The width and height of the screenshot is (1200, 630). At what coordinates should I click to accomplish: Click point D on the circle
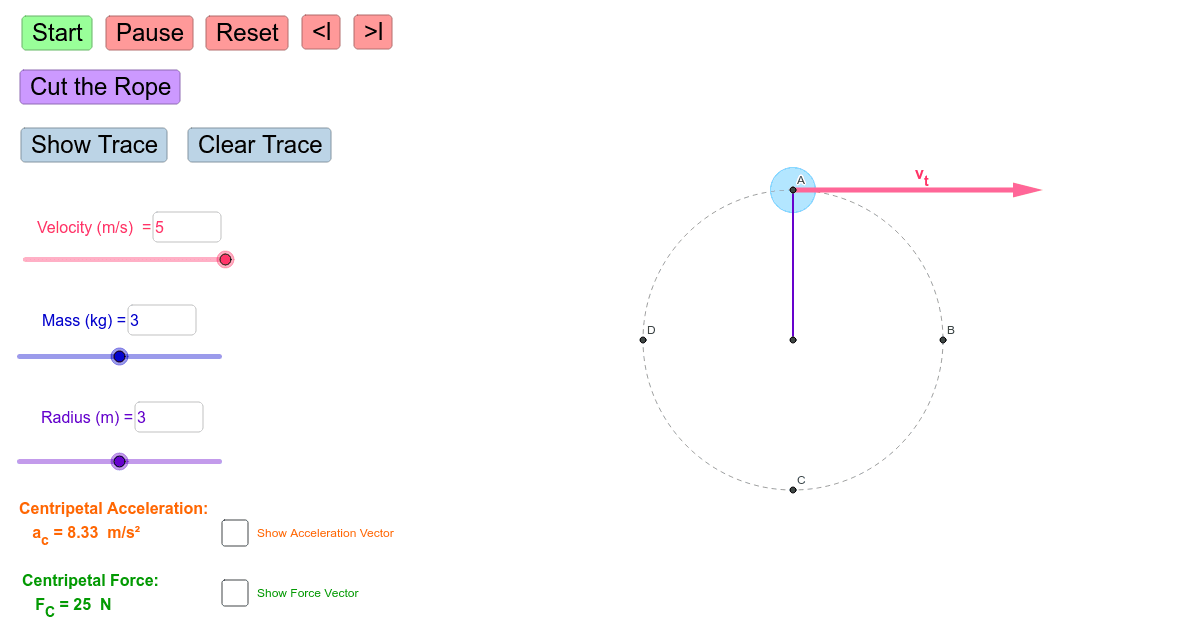[643, 340]
